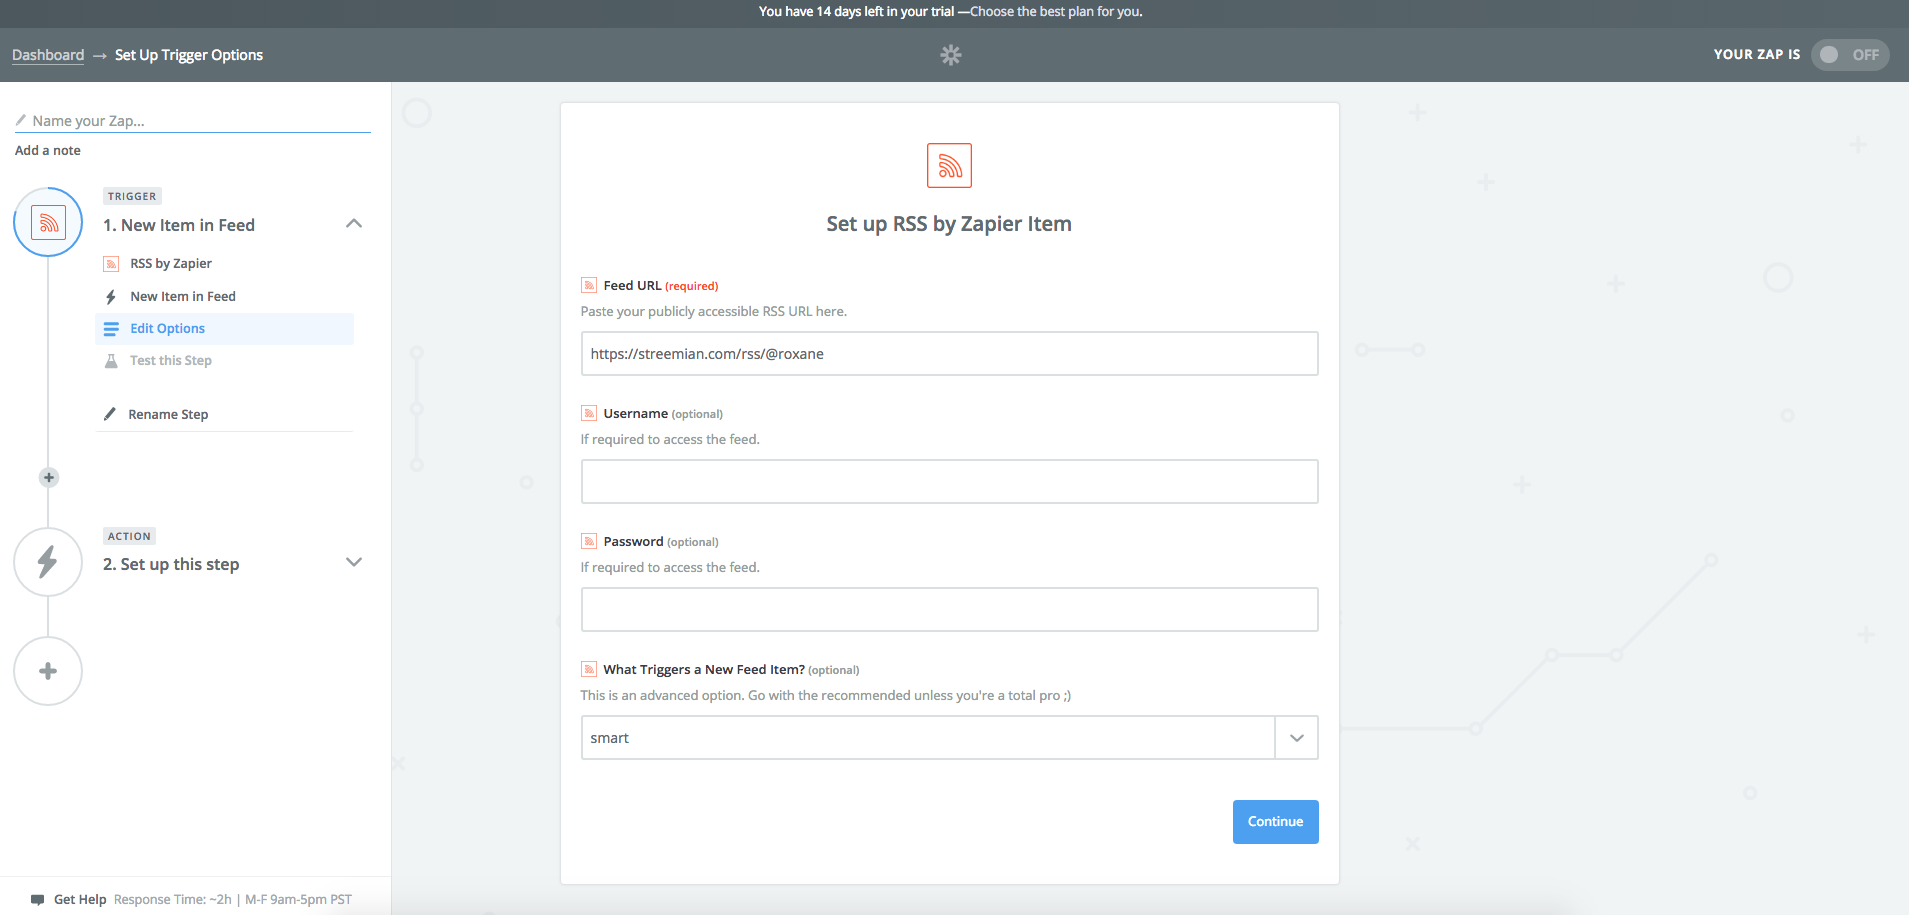Viewport: 1909px width, 915px height.
Task: Click the flask icon beside Test this Step
Action: [x=111, y=361]
